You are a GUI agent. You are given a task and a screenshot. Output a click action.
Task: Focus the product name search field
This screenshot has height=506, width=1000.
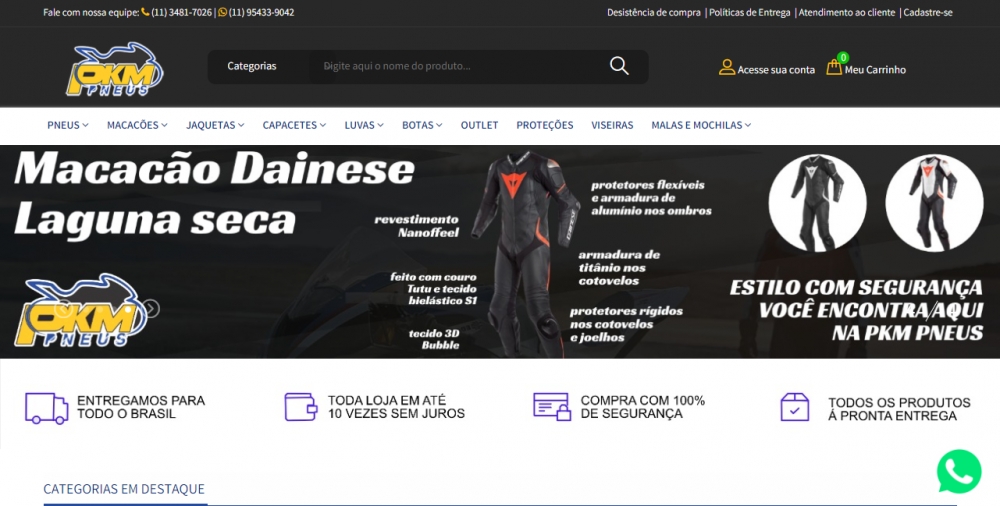pyautogui.click(x=459, y=66)
